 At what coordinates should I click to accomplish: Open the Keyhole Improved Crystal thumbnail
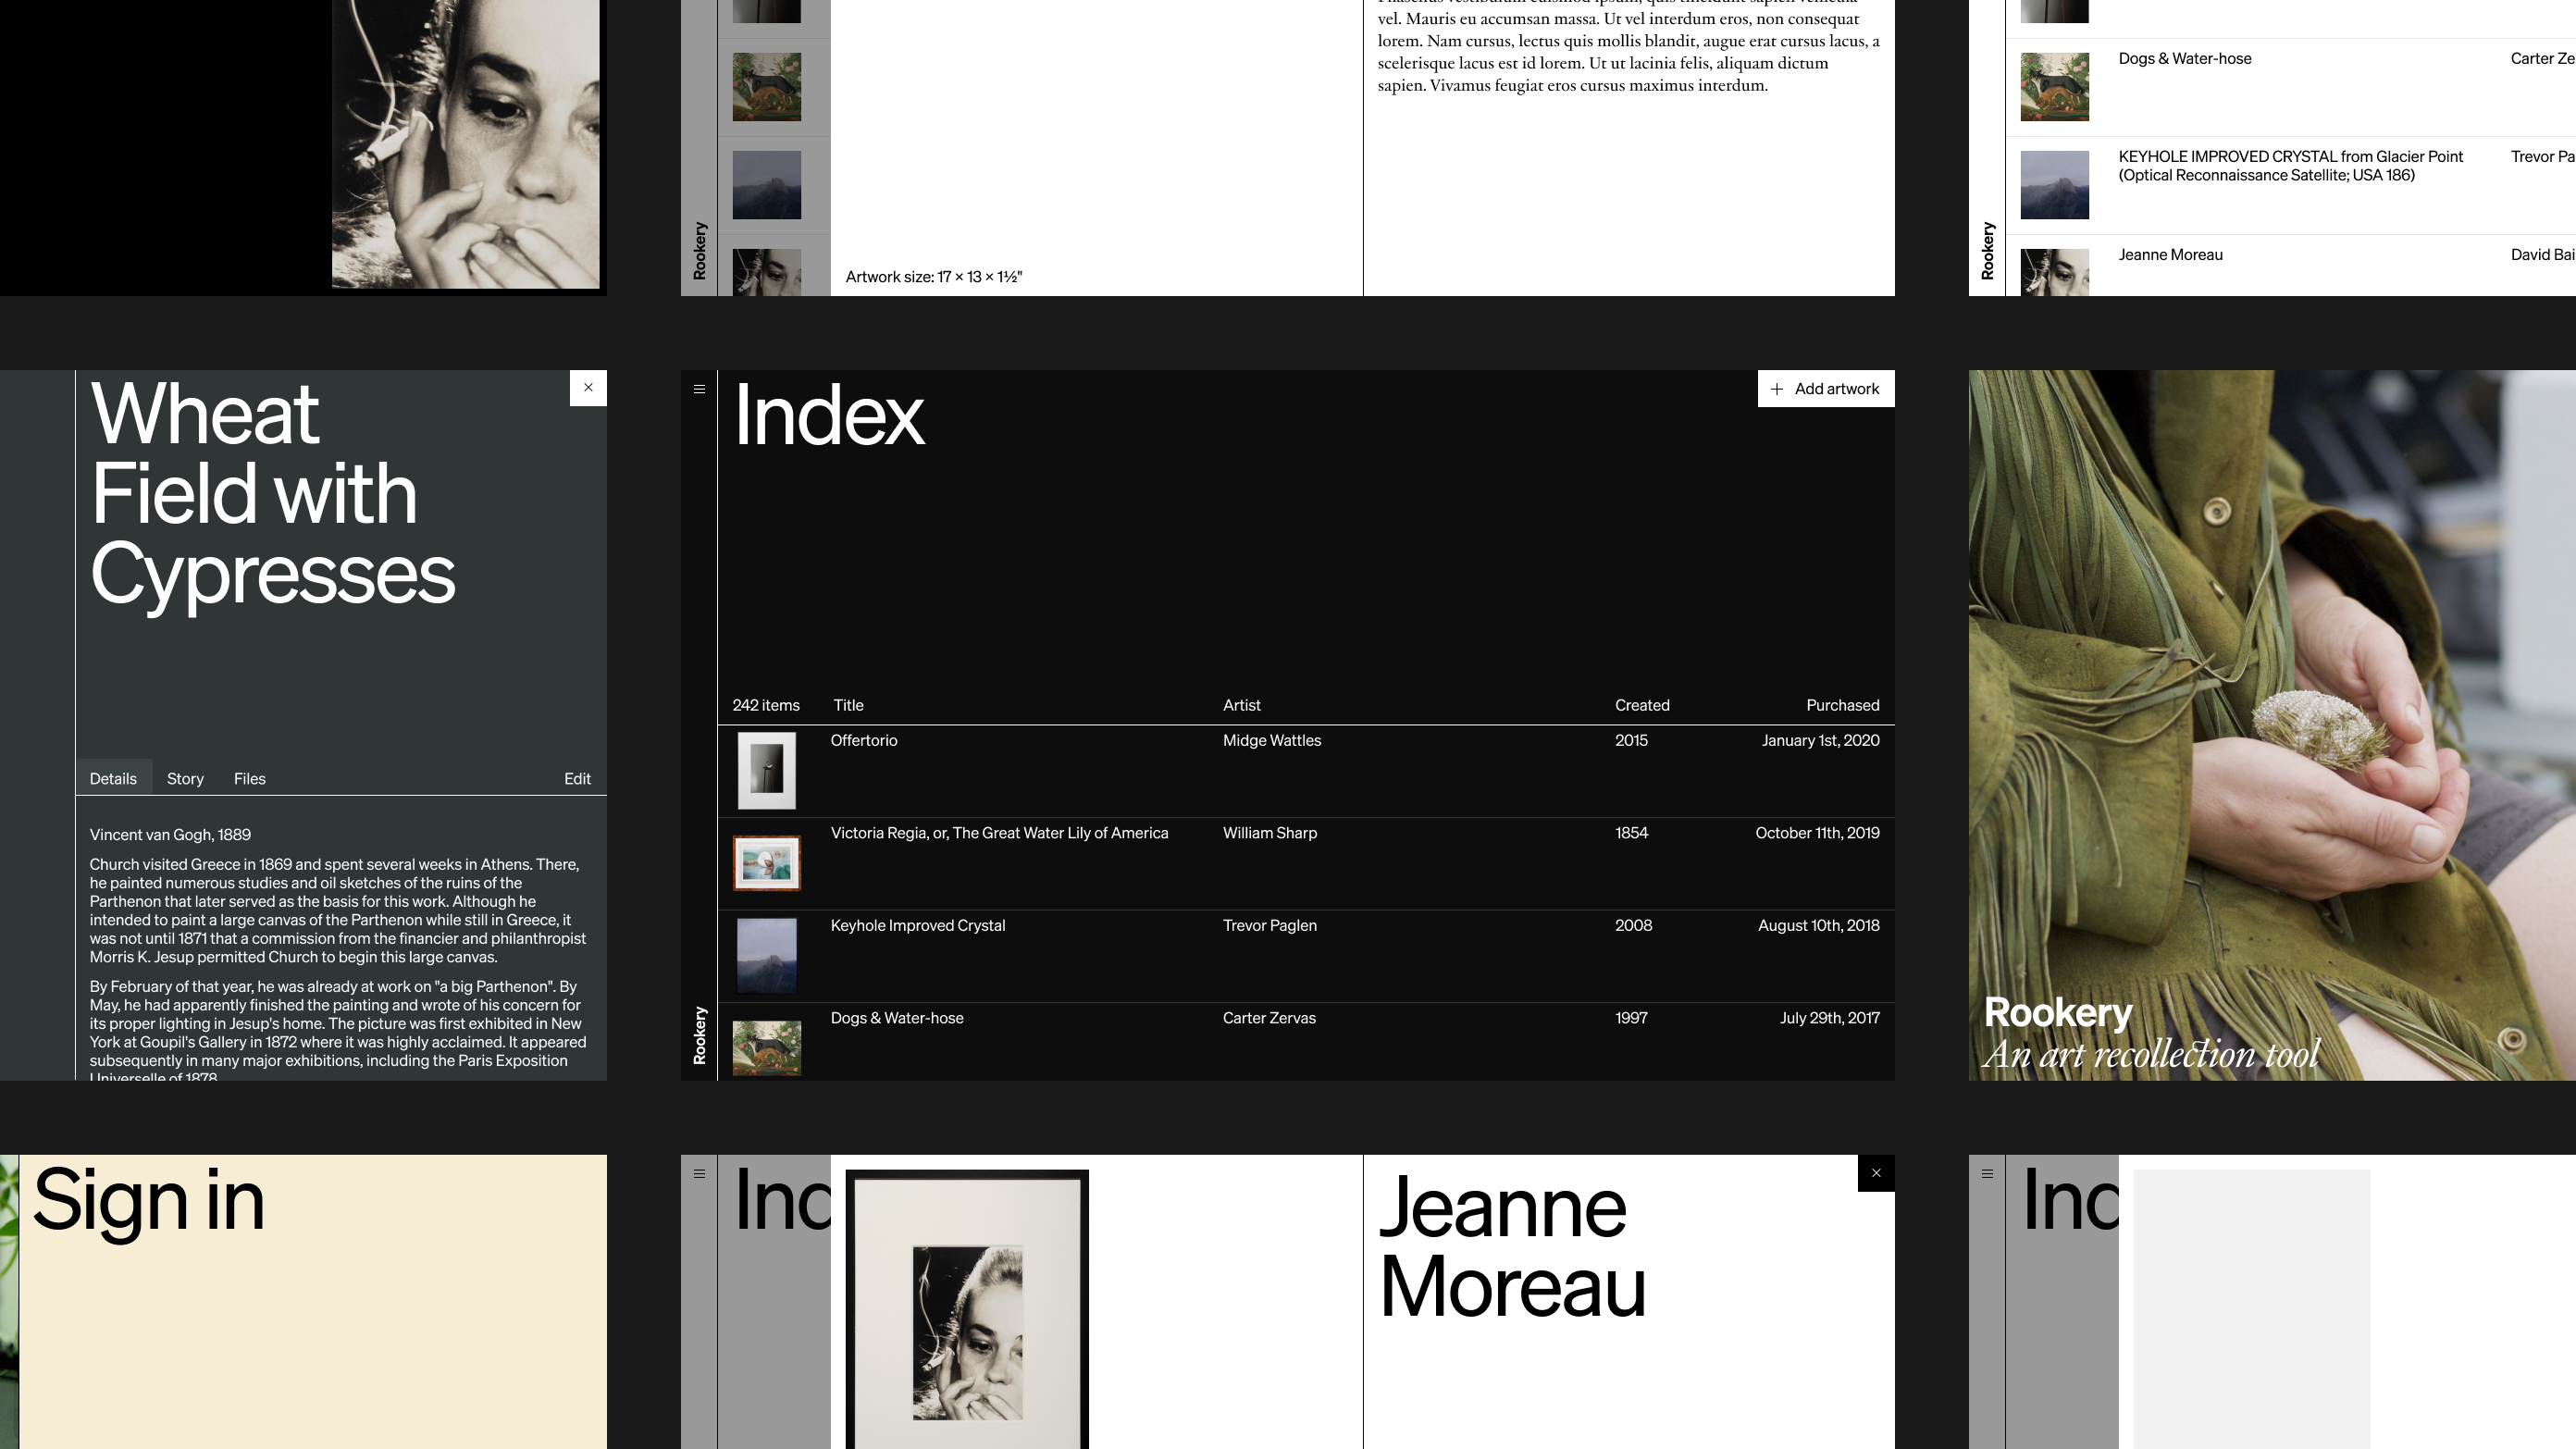click(x=766, y=955)
